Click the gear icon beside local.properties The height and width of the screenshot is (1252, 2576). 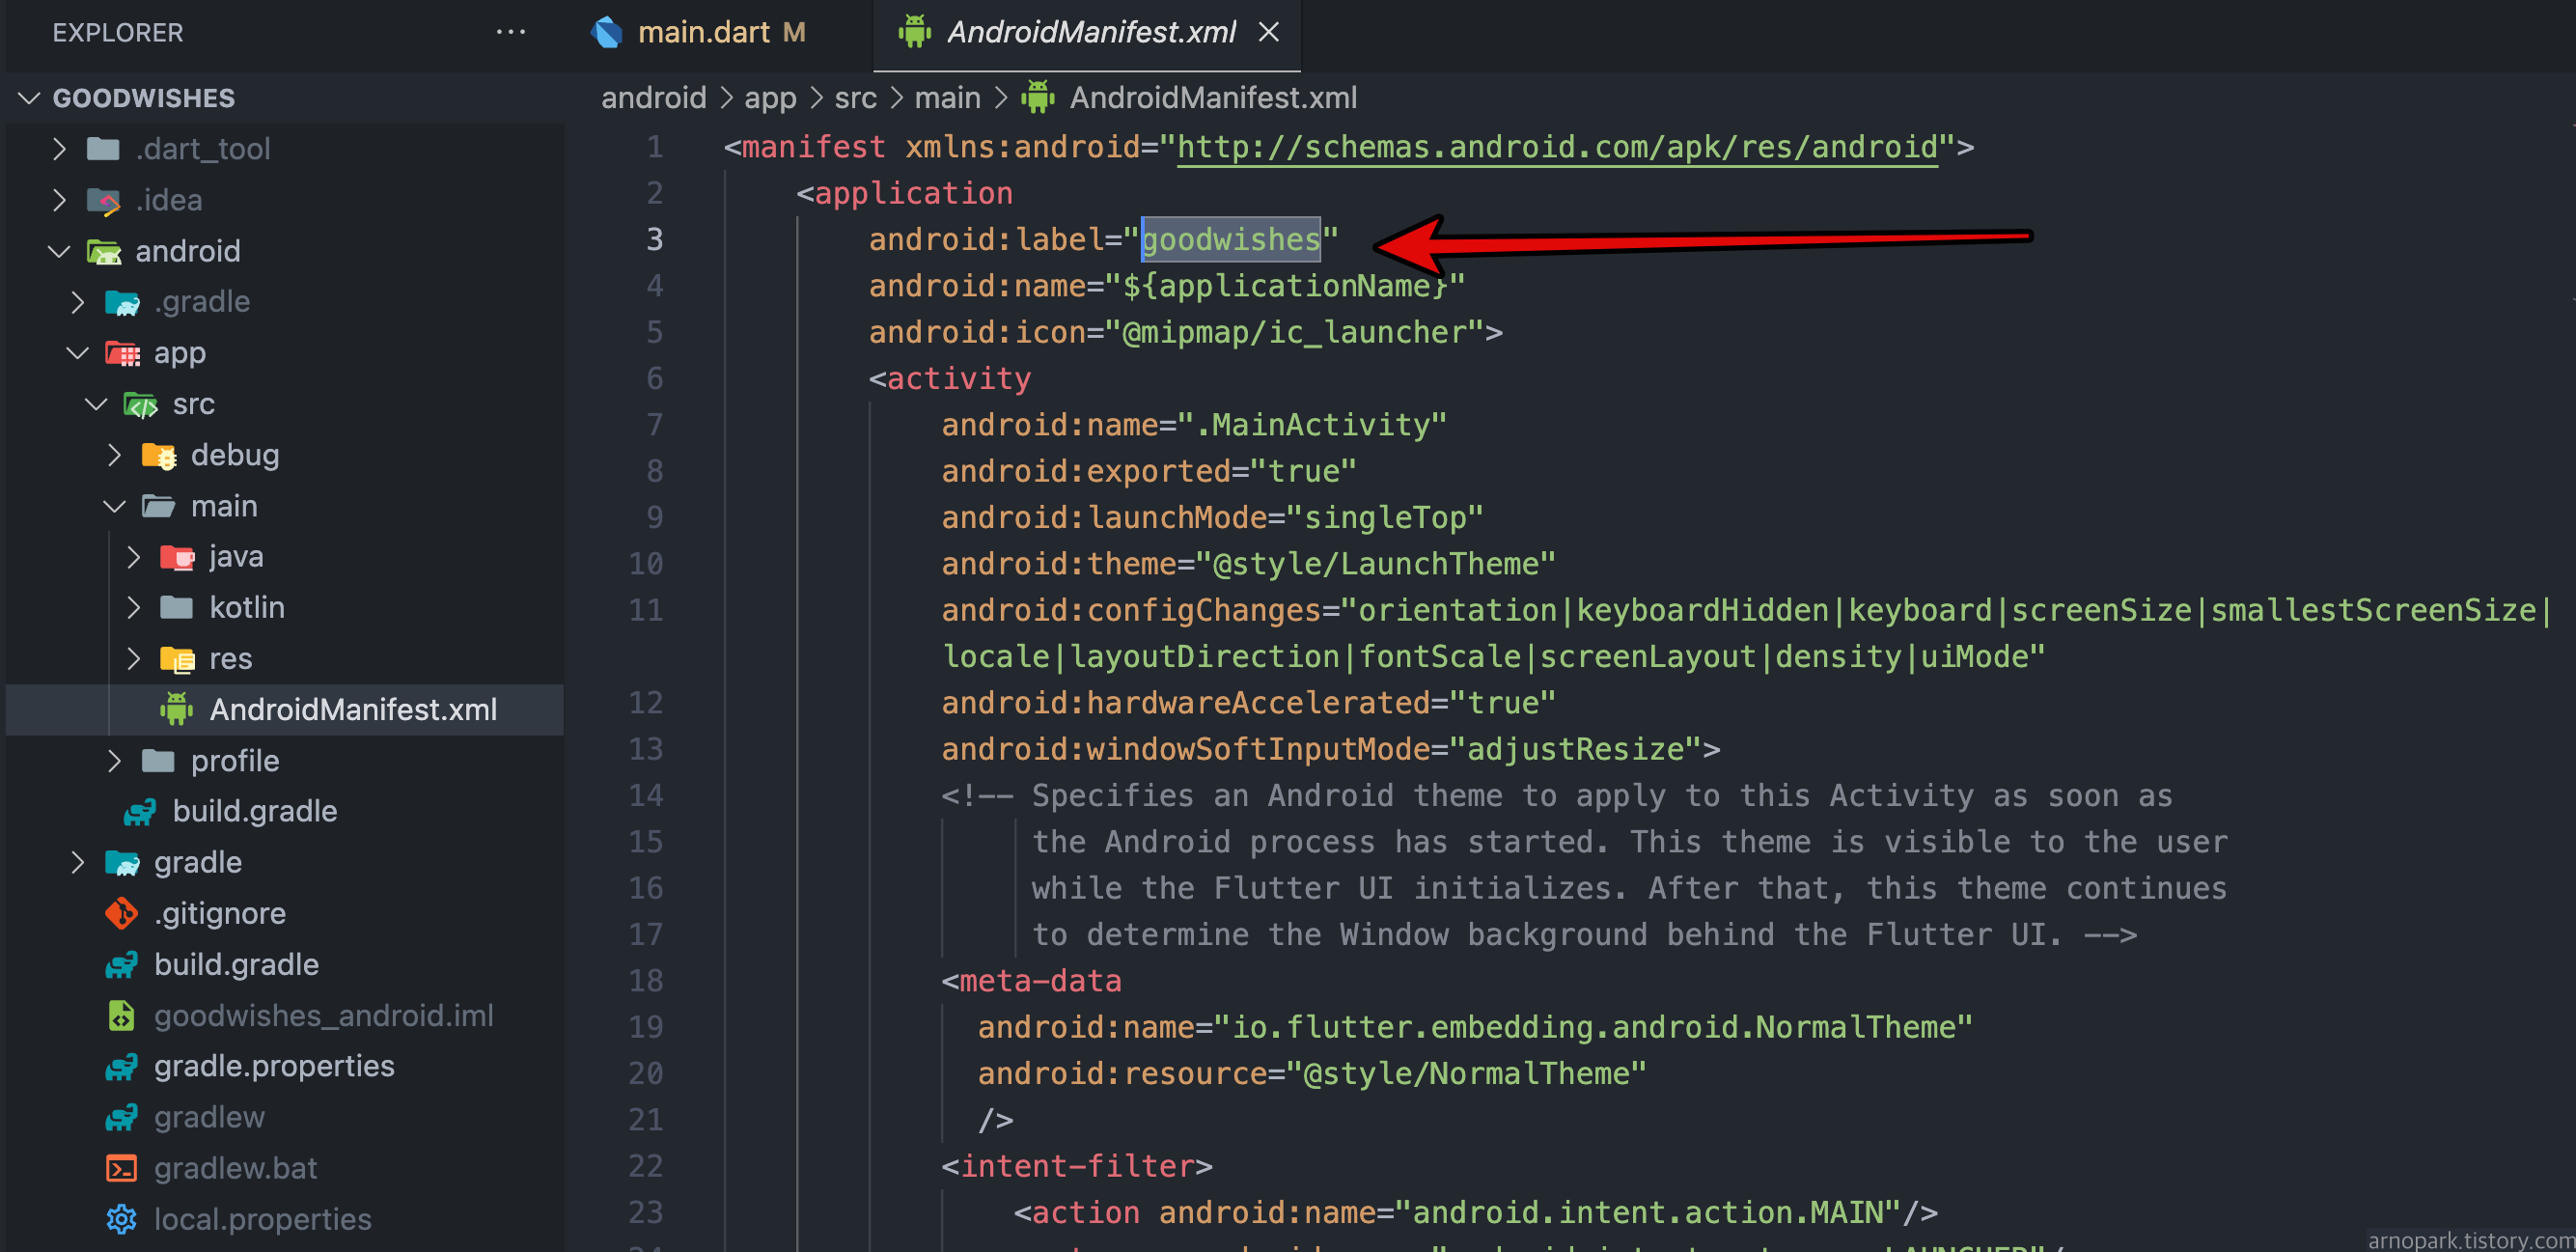click(122, 1219)
